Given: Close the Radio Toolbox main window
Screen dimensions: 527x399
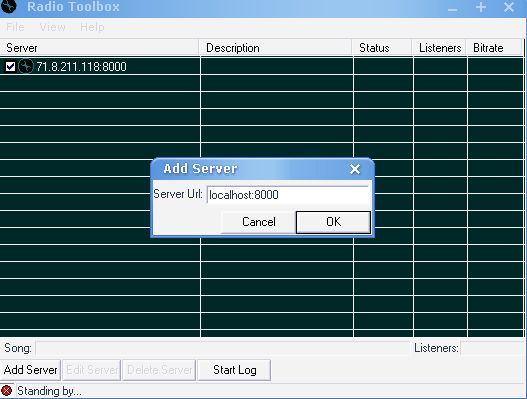Looking at the screenshot, I should tap(509, 7).
